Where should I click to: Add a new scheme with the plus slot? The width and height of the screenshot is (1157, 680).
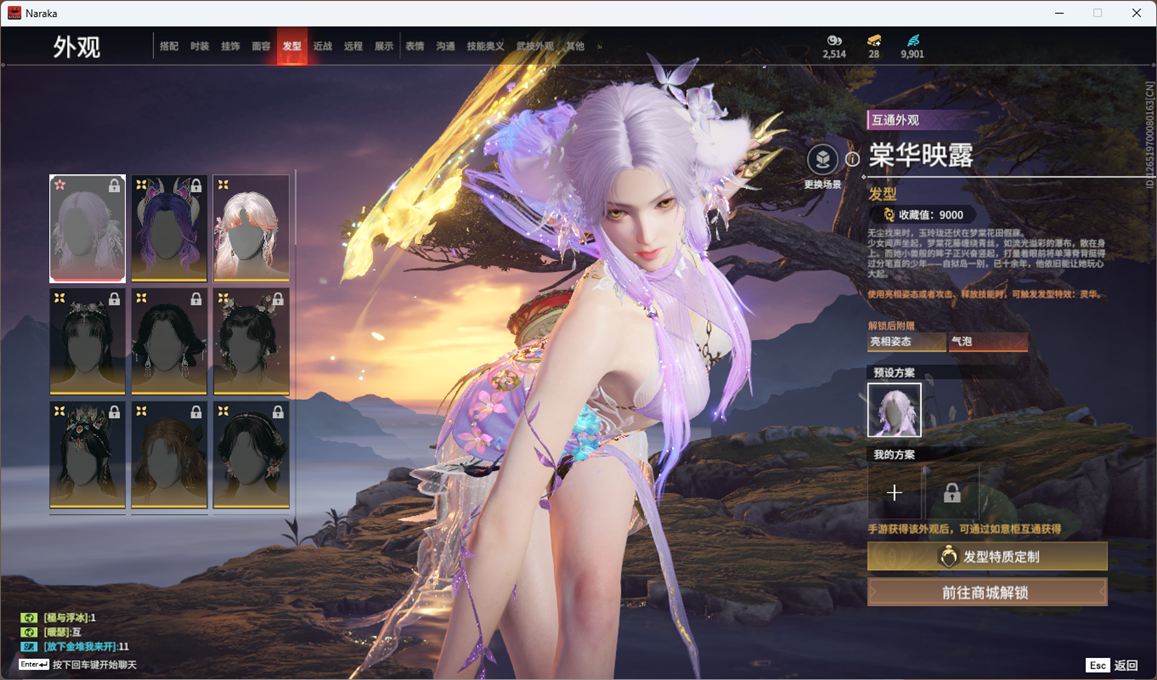click(x=894, y=493)
